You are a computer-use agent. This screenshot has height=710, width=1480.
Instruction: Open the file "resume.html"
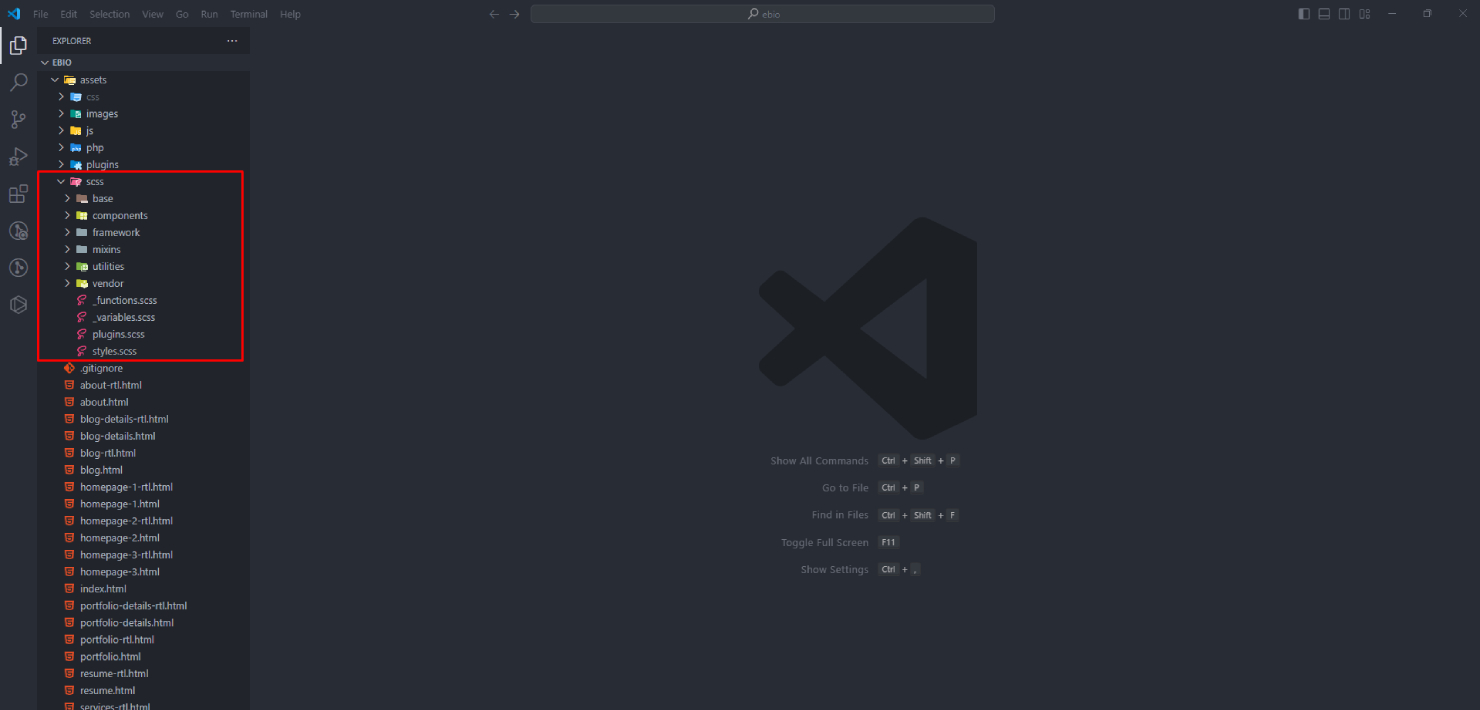(107, 691)
